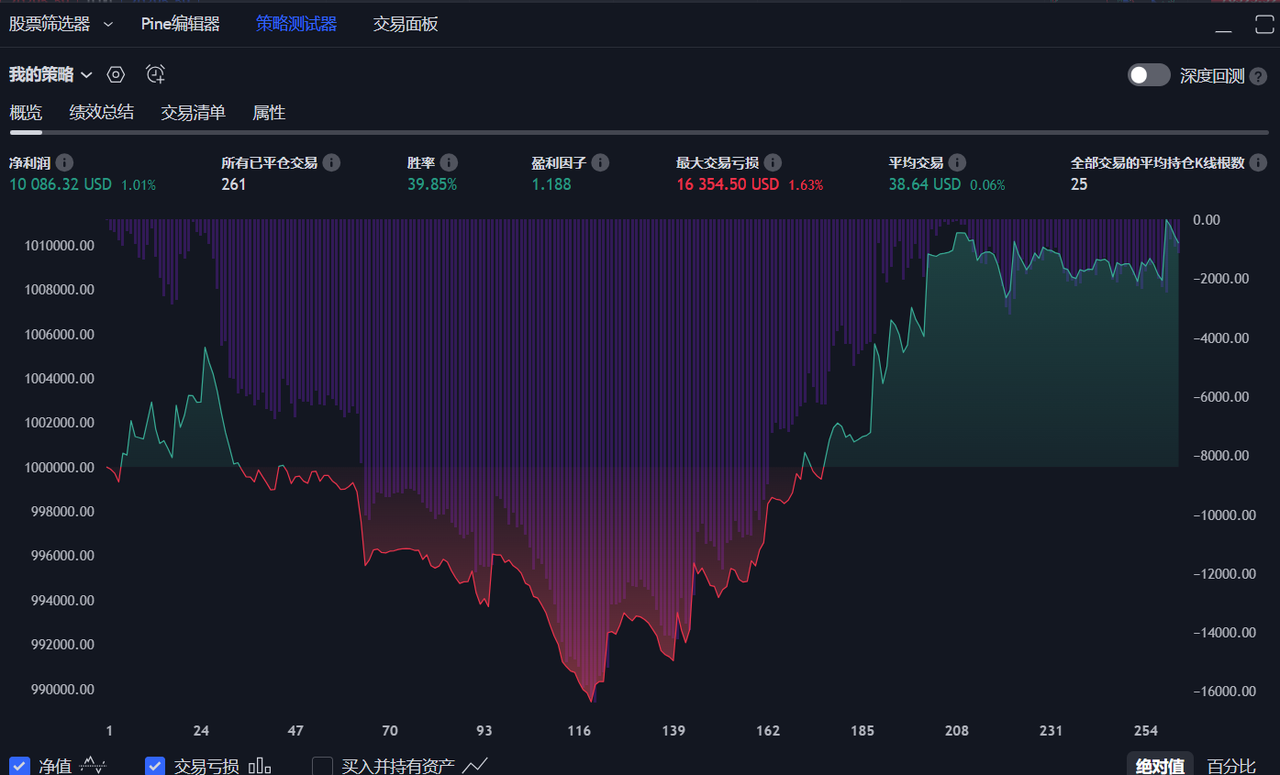This screenshot has height=775, width=1280.
Task: Click info icon next to 所有已平仓交易
Action: pos(332,162)
